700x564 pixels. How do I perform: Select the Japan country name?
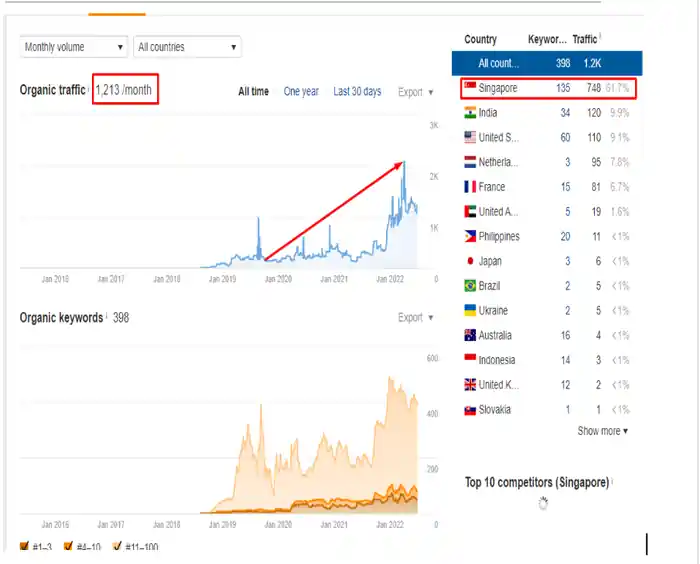pyautogui.click(x=490, y=261)
